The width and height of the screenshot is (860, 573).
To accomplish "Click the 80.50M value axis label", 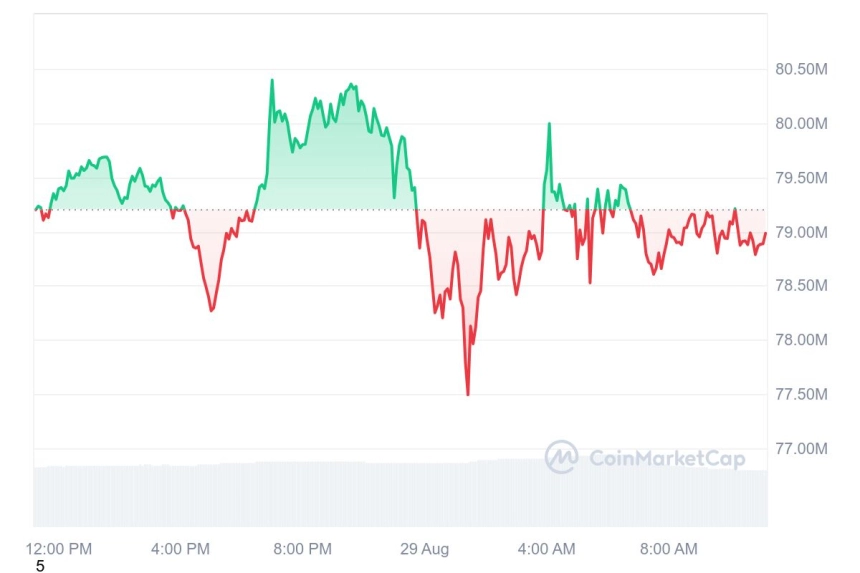I will [801, 69].
